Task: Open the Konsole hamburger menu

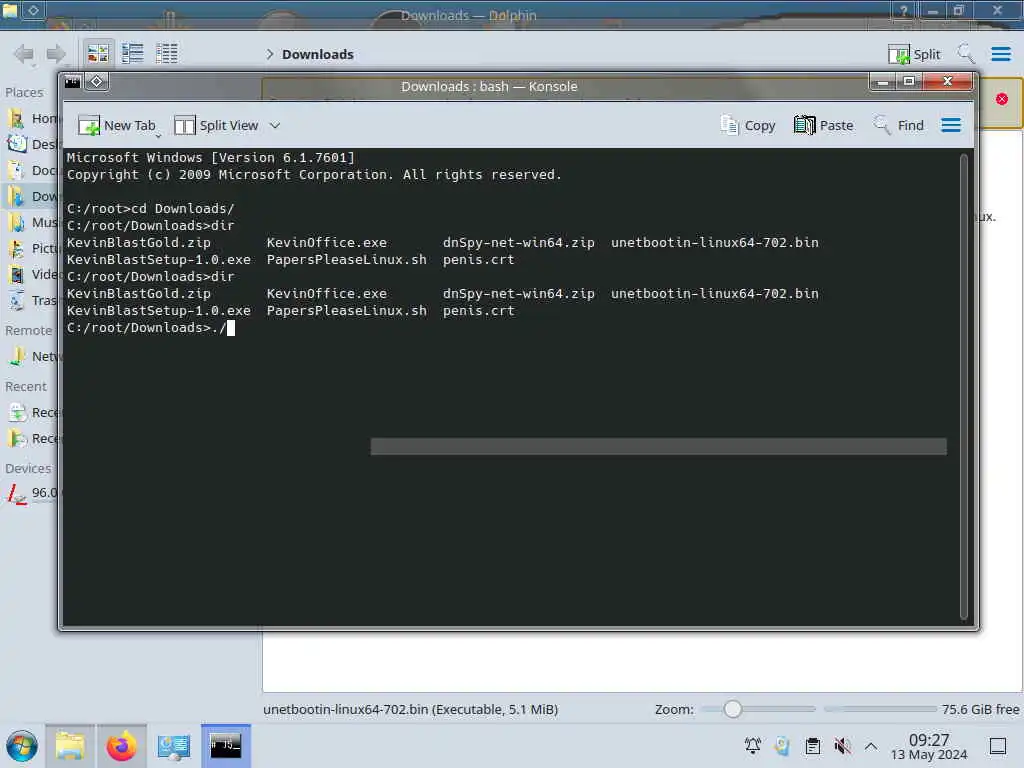Action: [x=951, y=125]
